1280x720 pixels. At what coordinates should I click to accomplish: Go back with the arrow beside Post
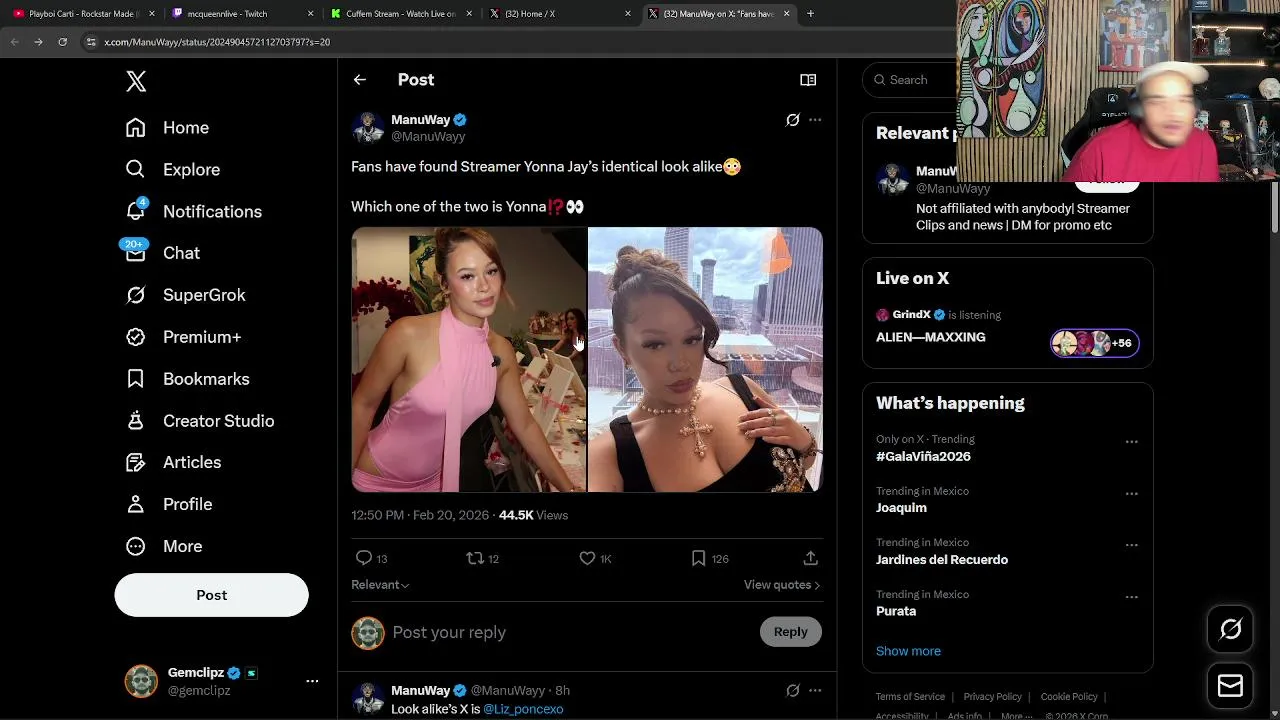pos(360,80)
